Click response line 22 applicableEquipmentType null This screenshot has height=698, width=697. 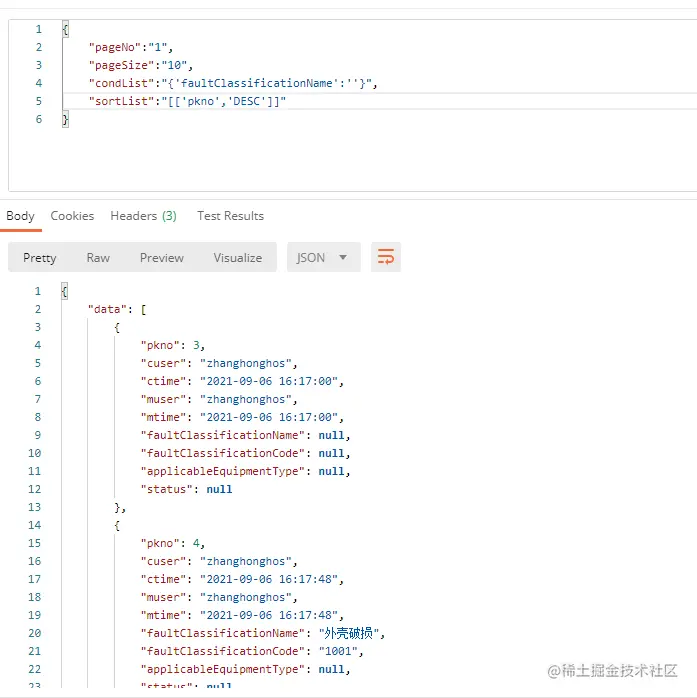(x=245, y=670)
